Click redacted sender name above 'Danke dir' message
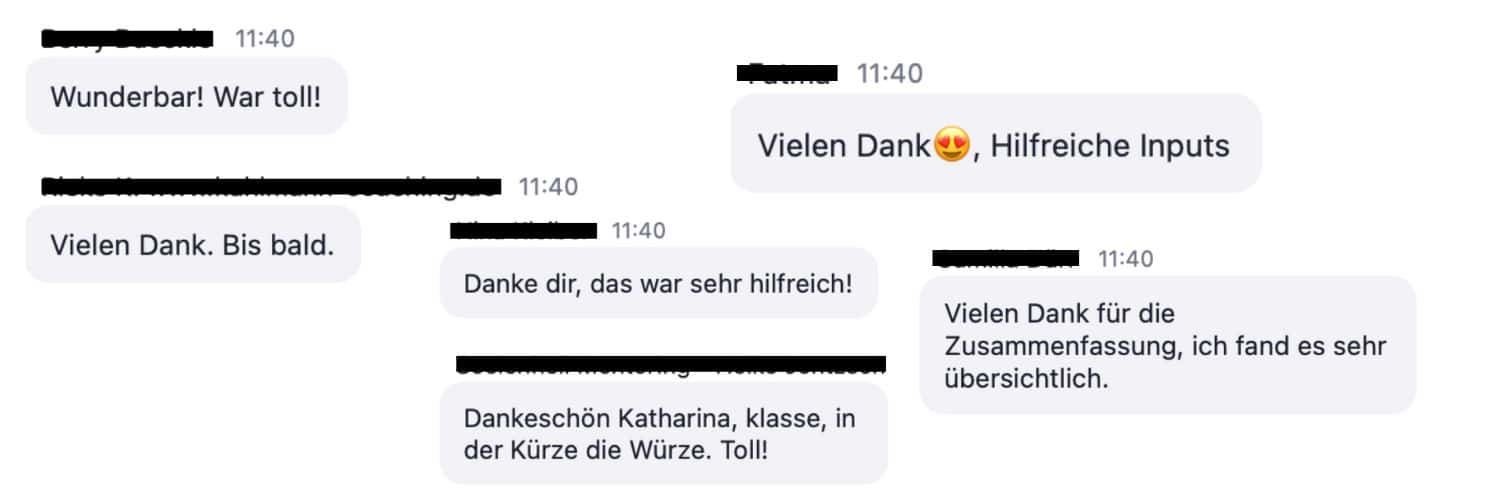This screenshot has height=500, width=1500. point(524,231)
